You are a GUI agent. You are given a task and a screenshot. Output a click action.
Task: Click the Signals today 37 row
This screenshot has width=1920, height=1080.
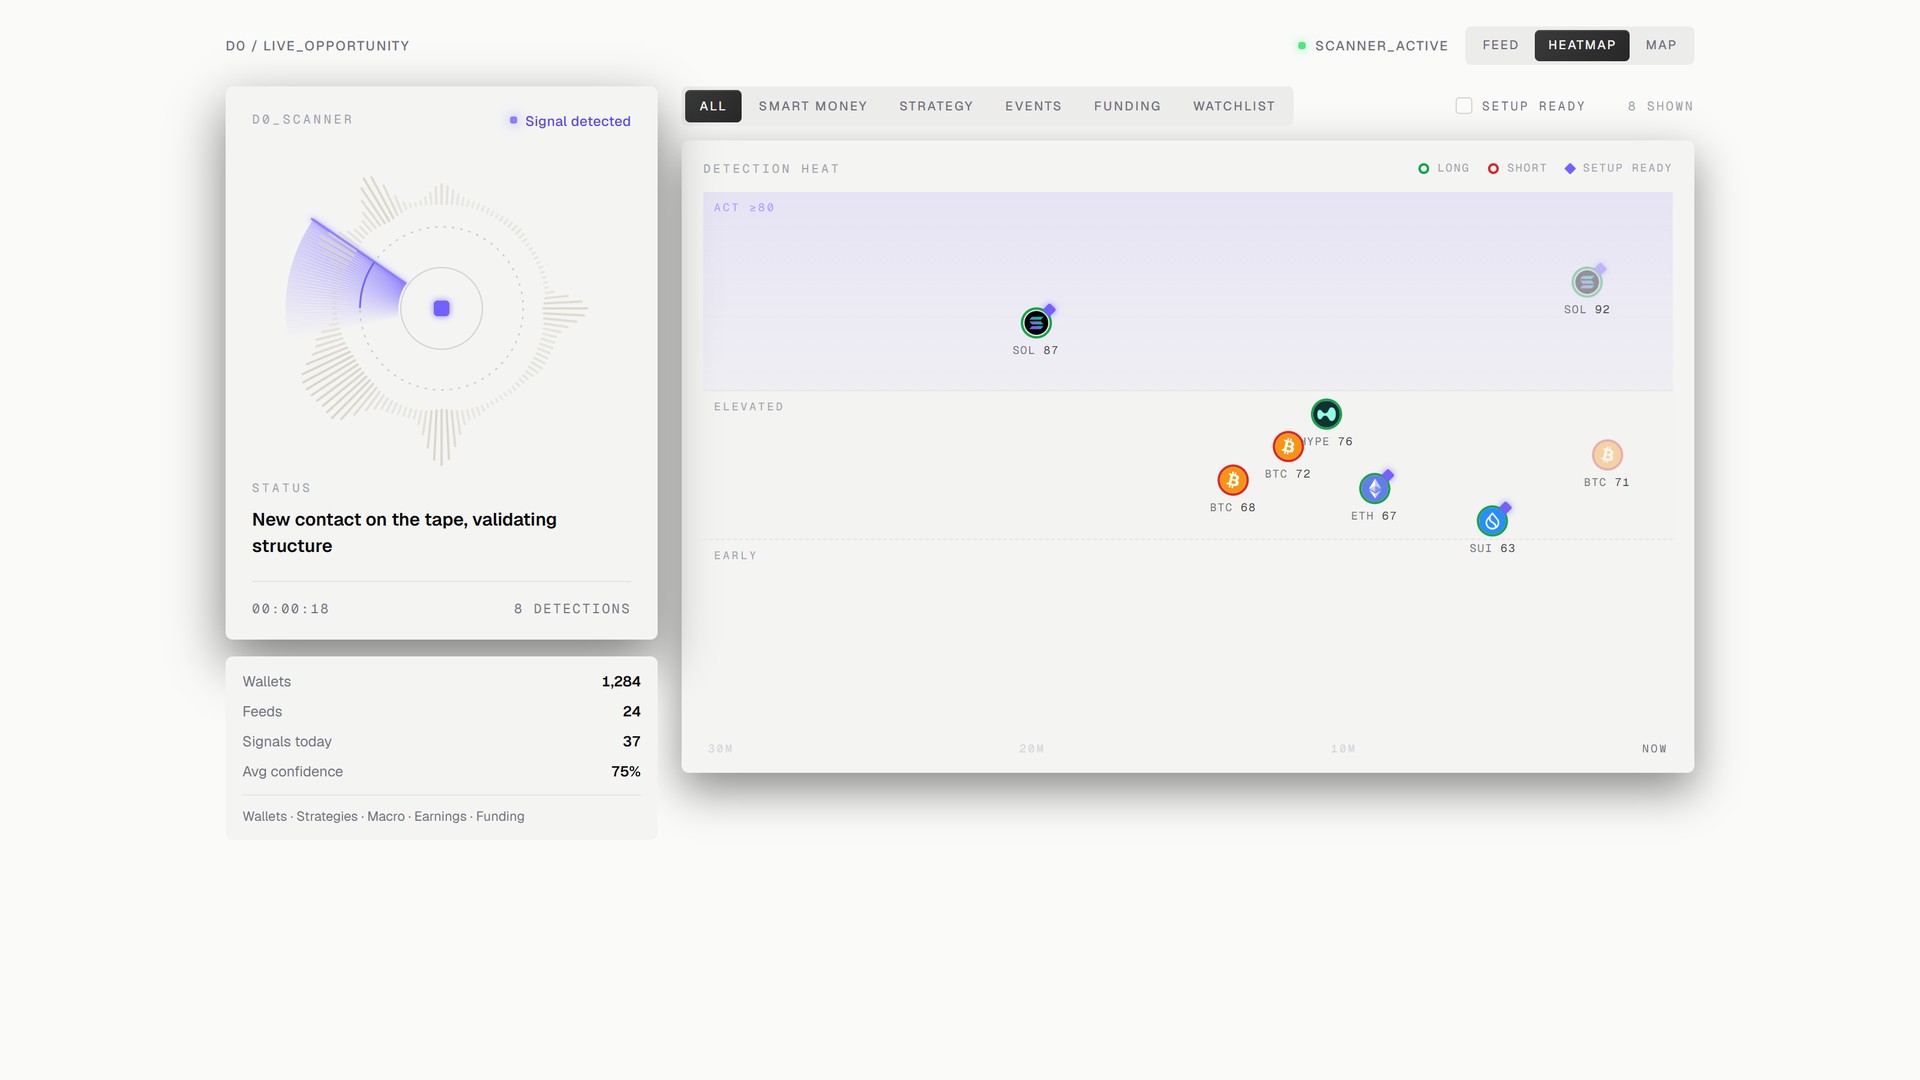[441, 742]
